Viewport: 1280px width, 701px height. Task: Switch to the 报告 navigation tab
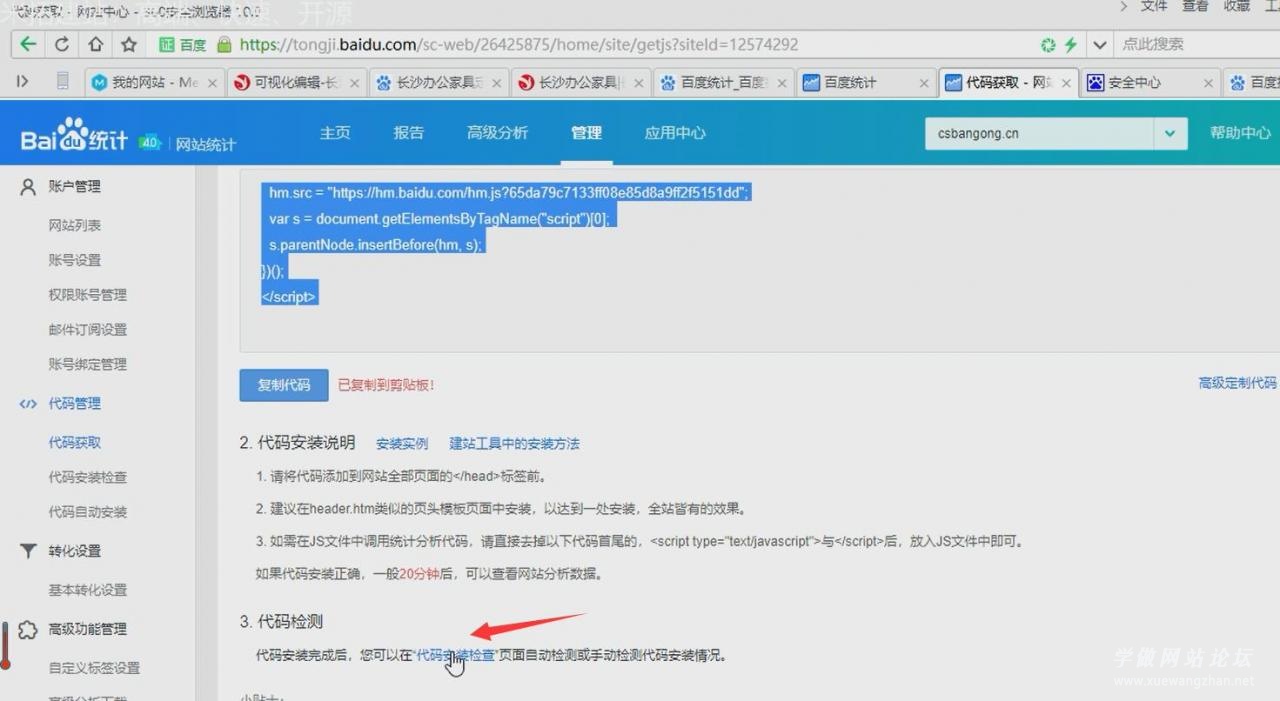tap(409, 131)
